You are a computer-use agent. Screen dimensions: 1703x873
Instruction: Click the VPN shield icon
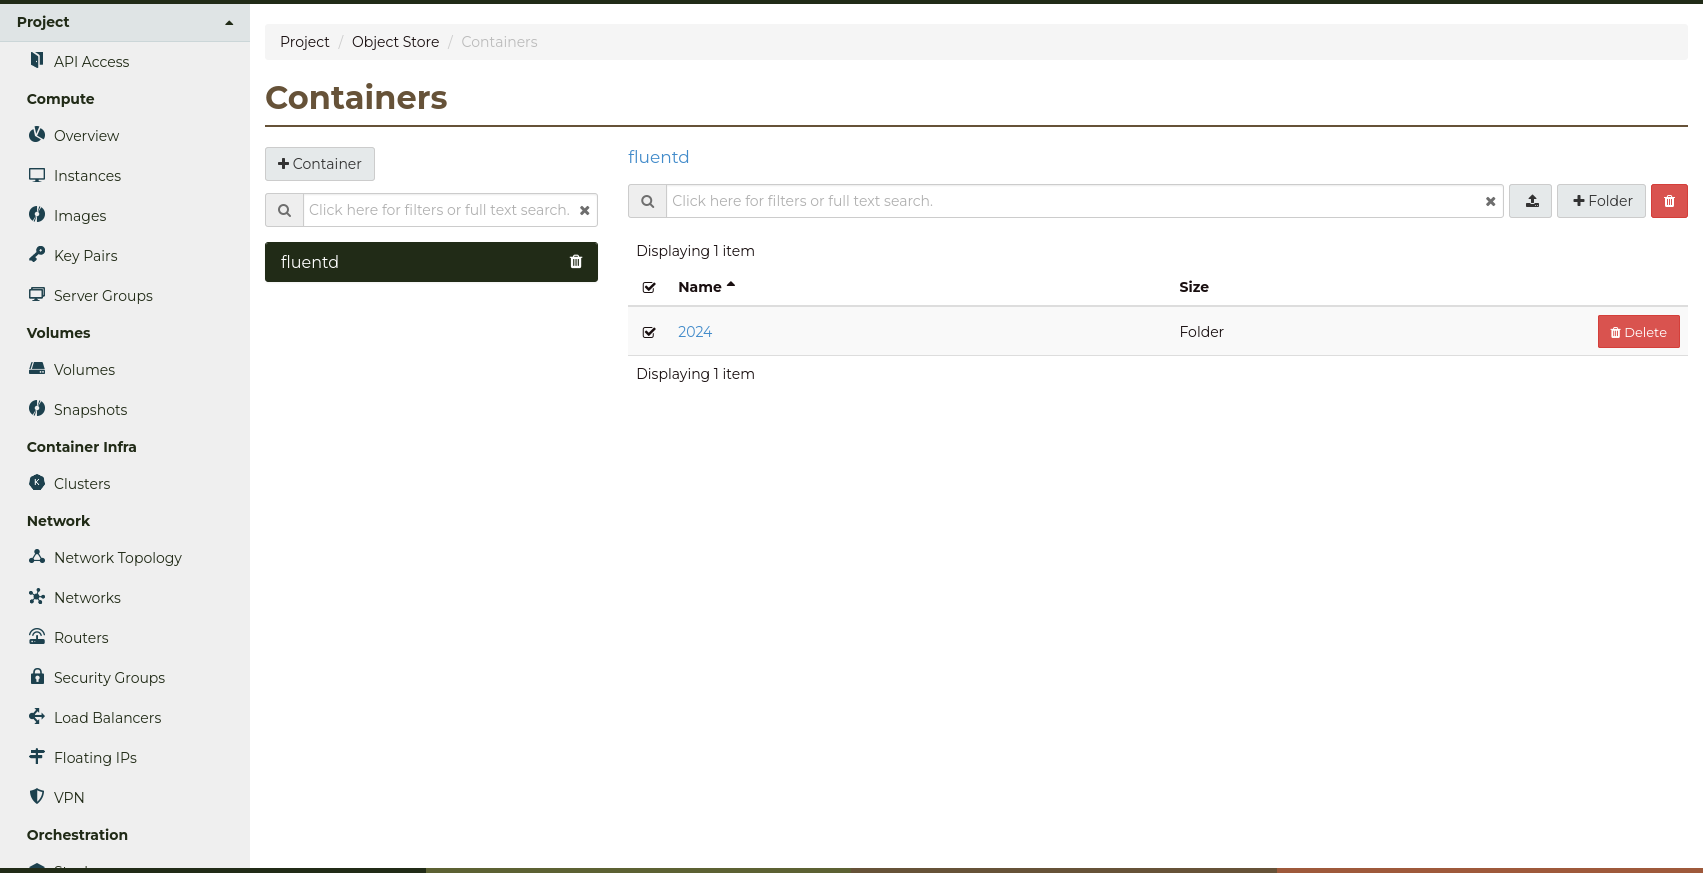(x=37, y=796)
